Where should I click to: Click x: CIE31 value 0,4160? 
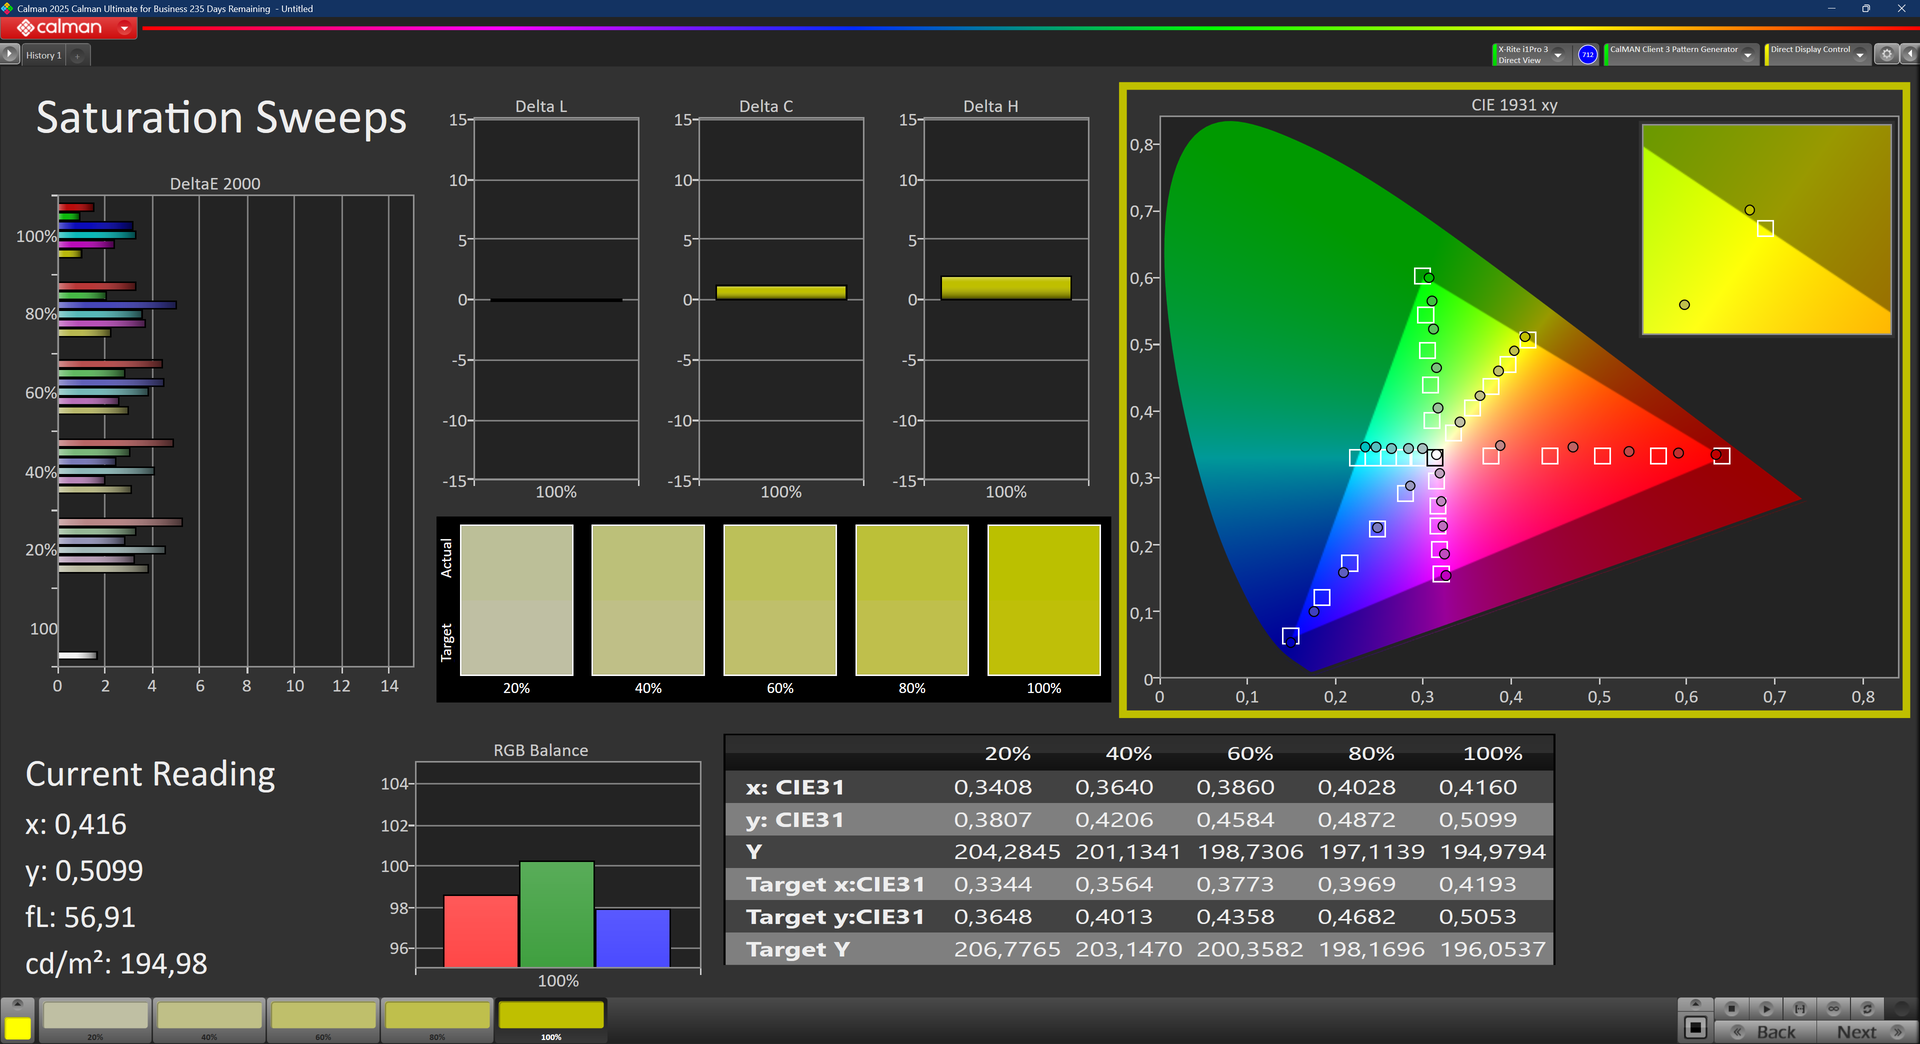point(1478,788)
